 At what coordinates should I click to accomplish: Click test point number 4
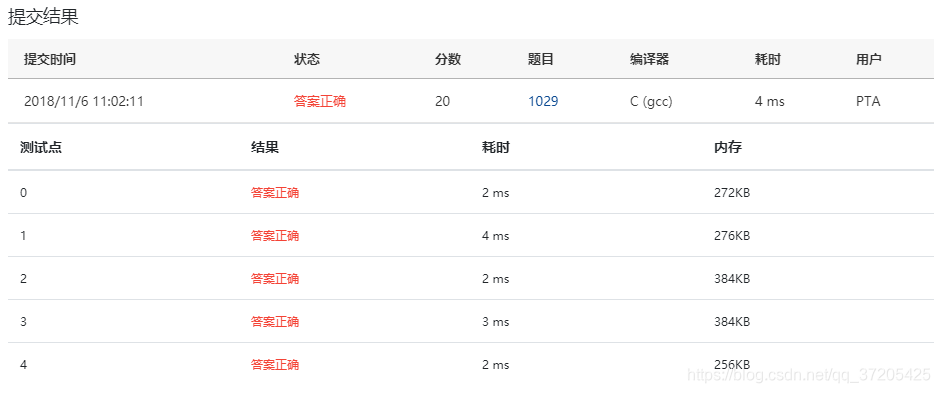23,364
